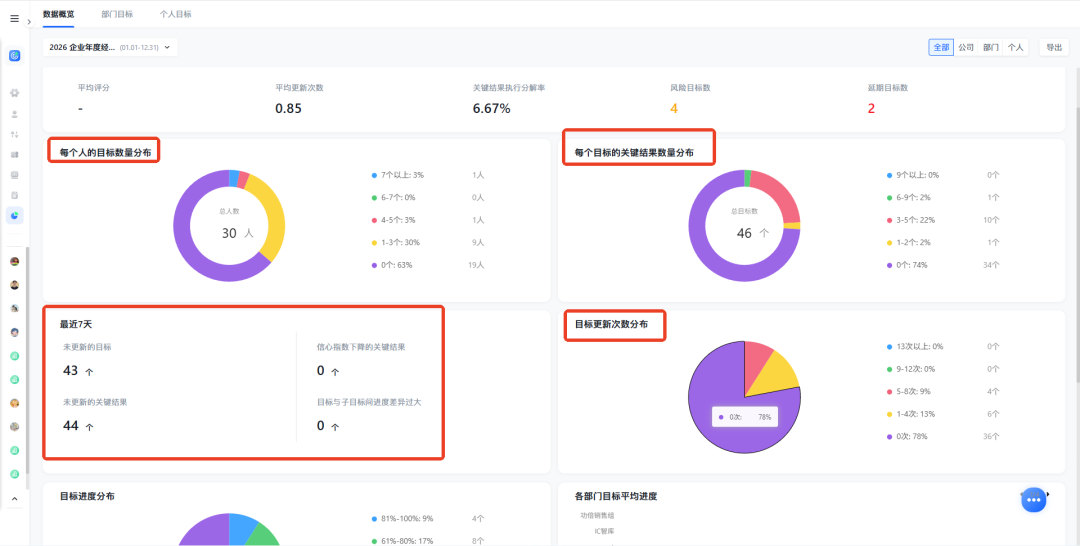Open the gear settings icon in sidebar
The image size is (1080, 546).
tap(14, 93)
